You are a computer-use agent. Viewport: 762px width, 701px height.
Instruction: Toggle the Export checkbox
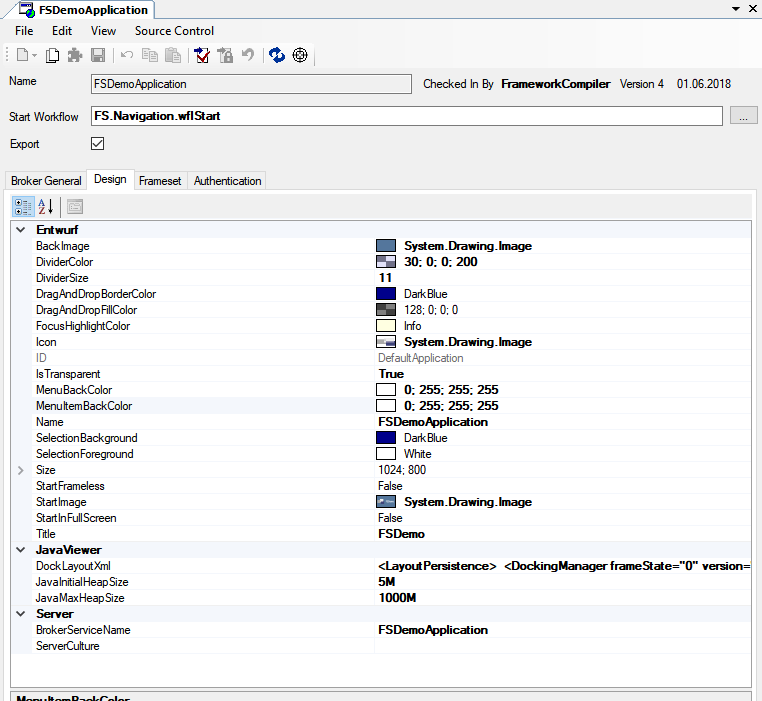click(x=98, y=144)
